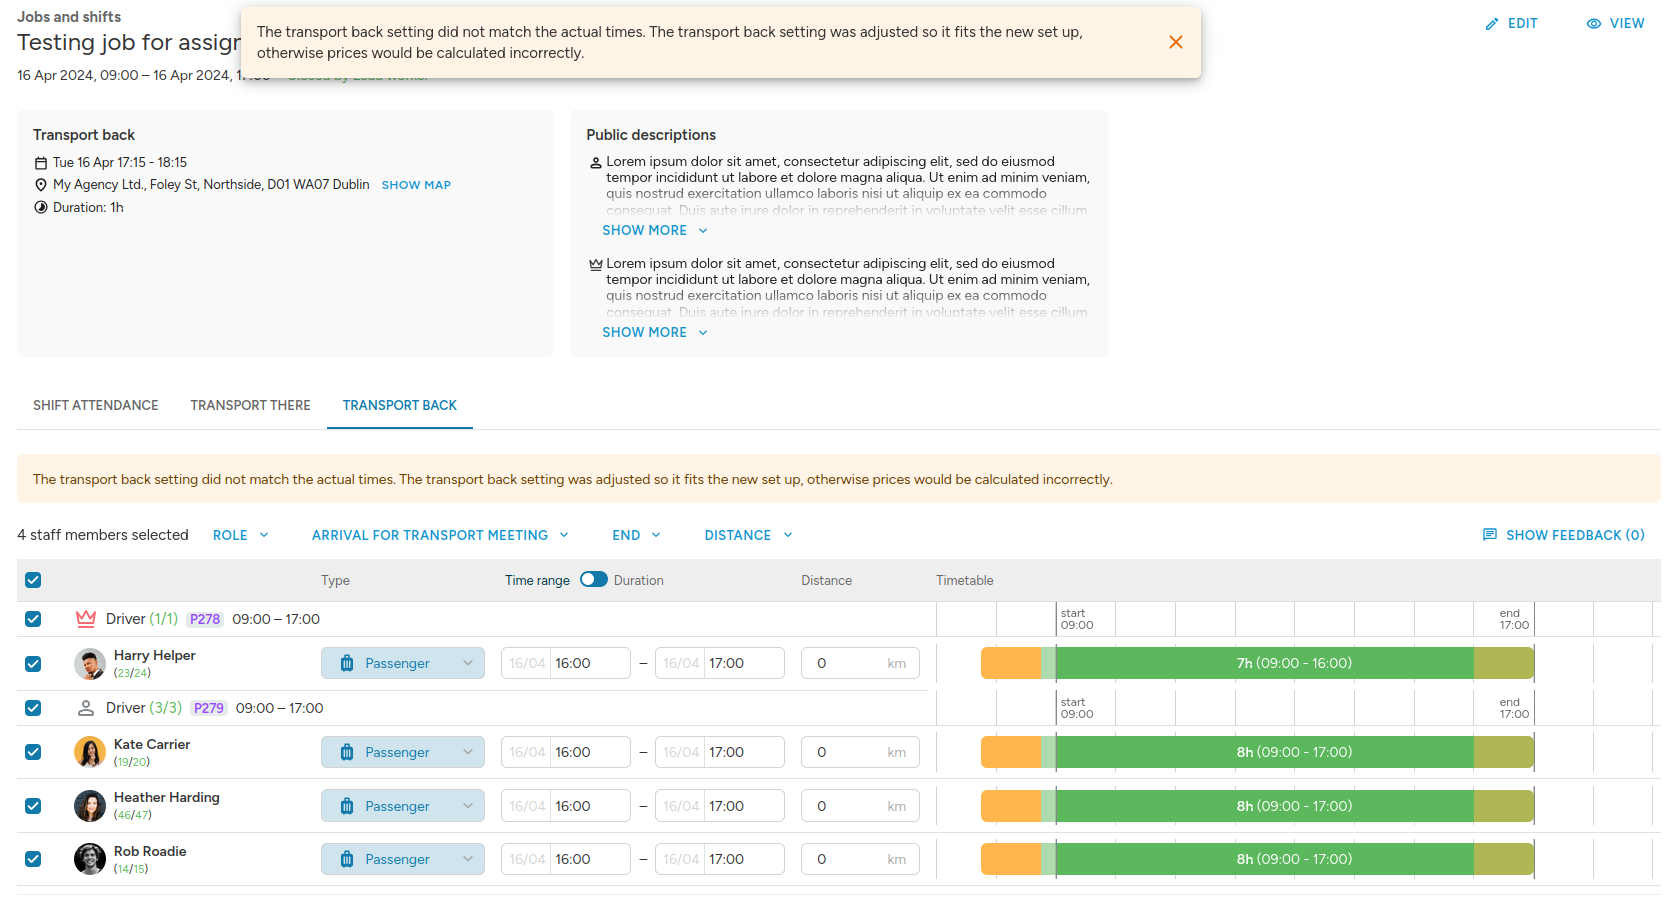Viewport: 1670px width, 907px height.
Task: Open Heather Harding's avatar
Action: click(90, 806)
